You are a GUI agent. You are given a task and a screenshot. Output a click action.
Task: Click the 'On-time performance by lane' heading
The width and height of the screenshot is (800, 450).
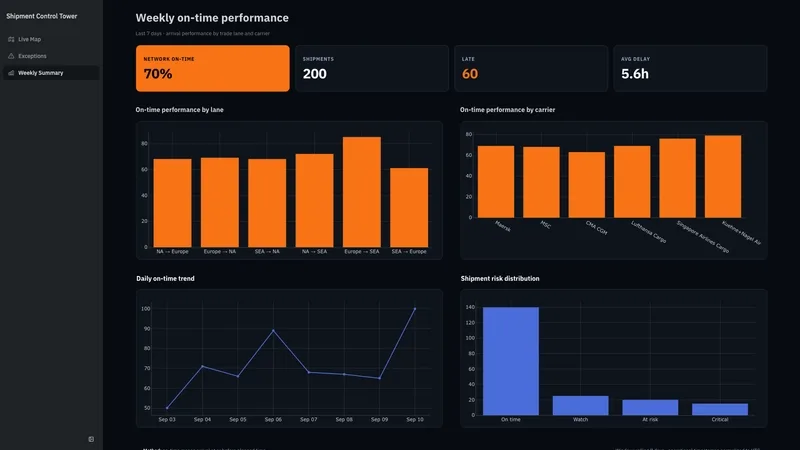pyautogui.click(x=180, y=110)
